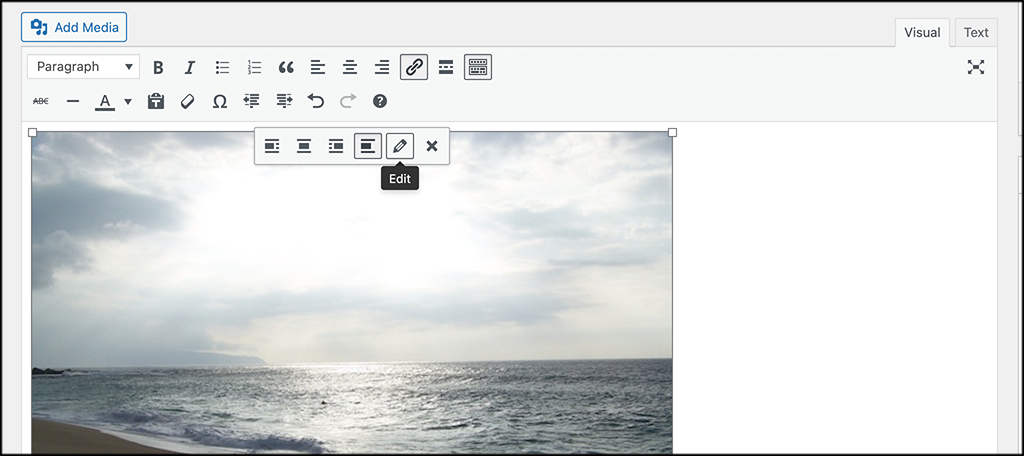This screenshot has width=1024, height=456.
Task: Toggle italic formatting
Action: click(189, 67)
